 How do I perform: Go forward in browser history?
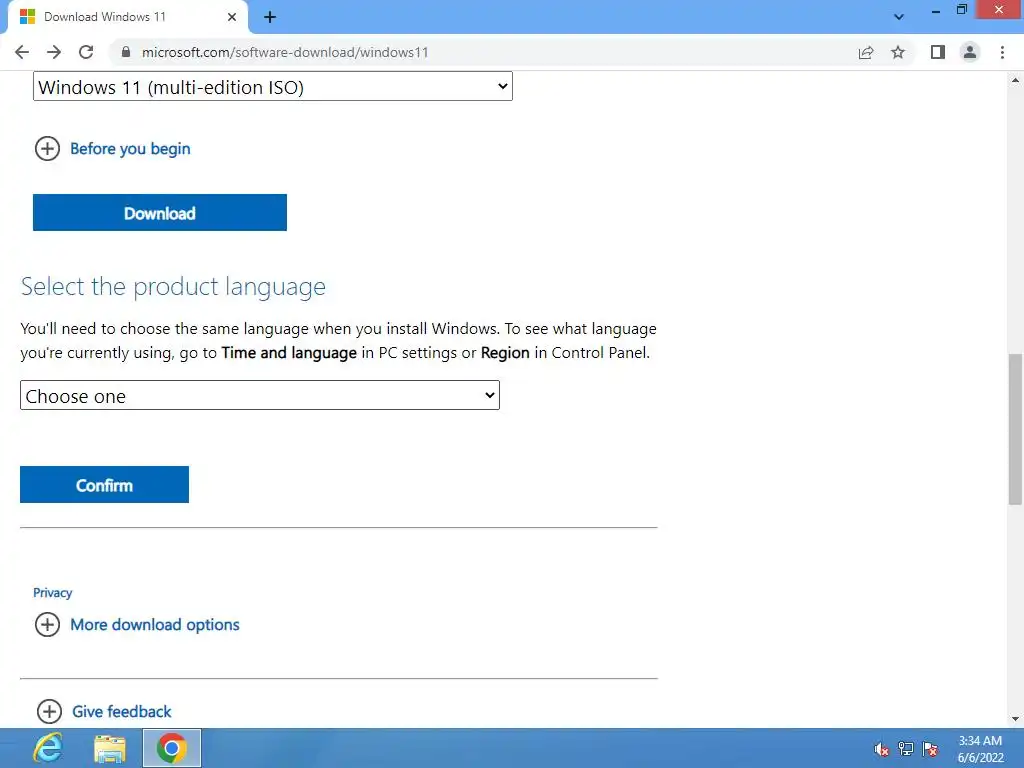point(54,52)
